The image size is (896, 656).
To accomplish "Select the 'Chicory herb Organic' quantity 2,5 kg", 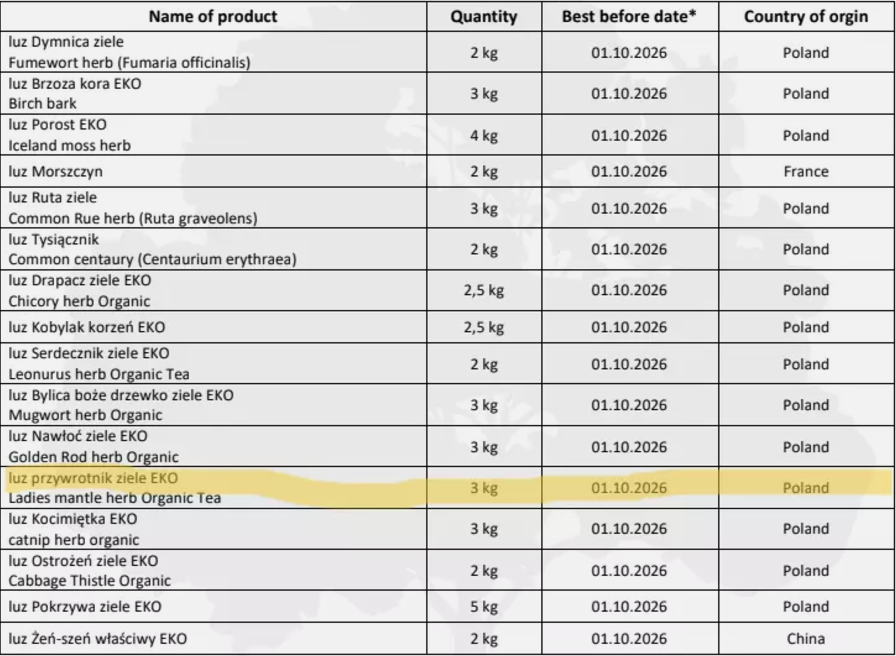I will point(484,290).
